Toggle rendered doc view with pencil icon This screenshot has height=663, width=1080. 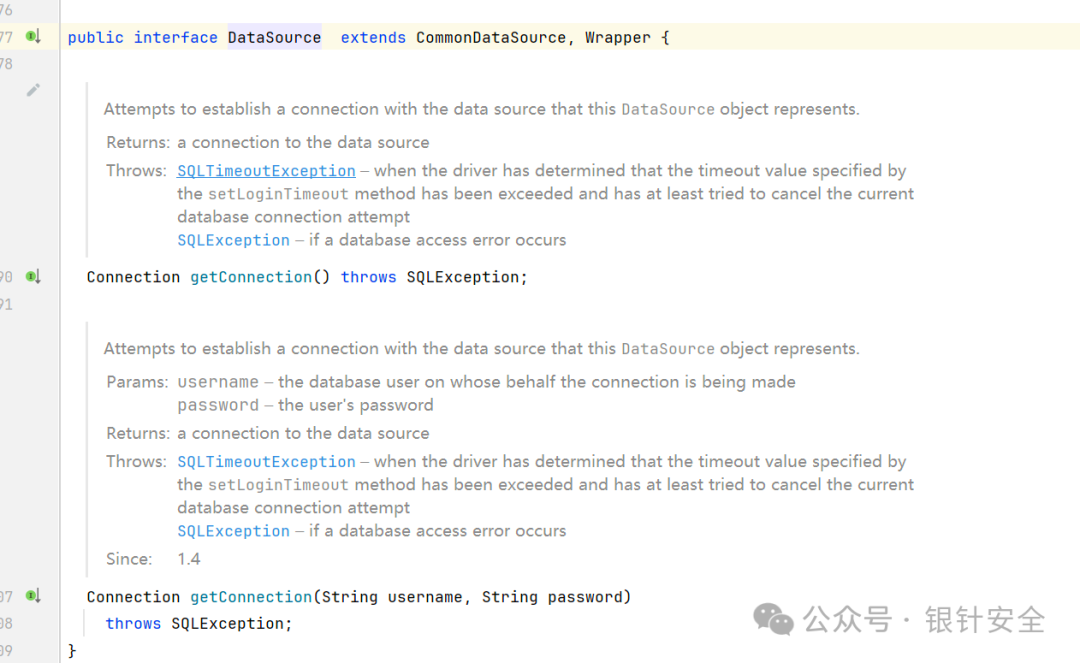pyautogui.click(x=33, y=90)
